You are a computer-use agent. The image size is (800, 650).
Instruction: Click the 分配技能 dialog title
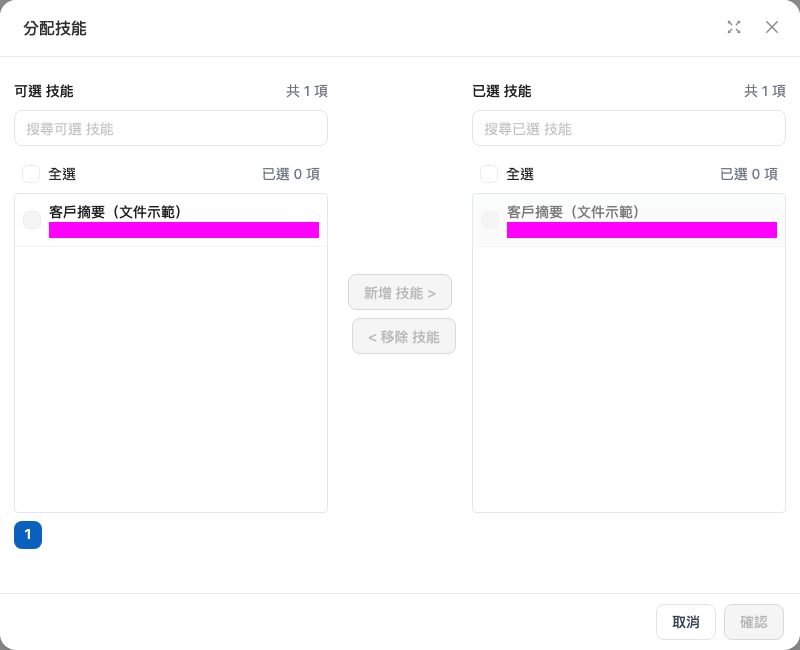coord(55,28)
